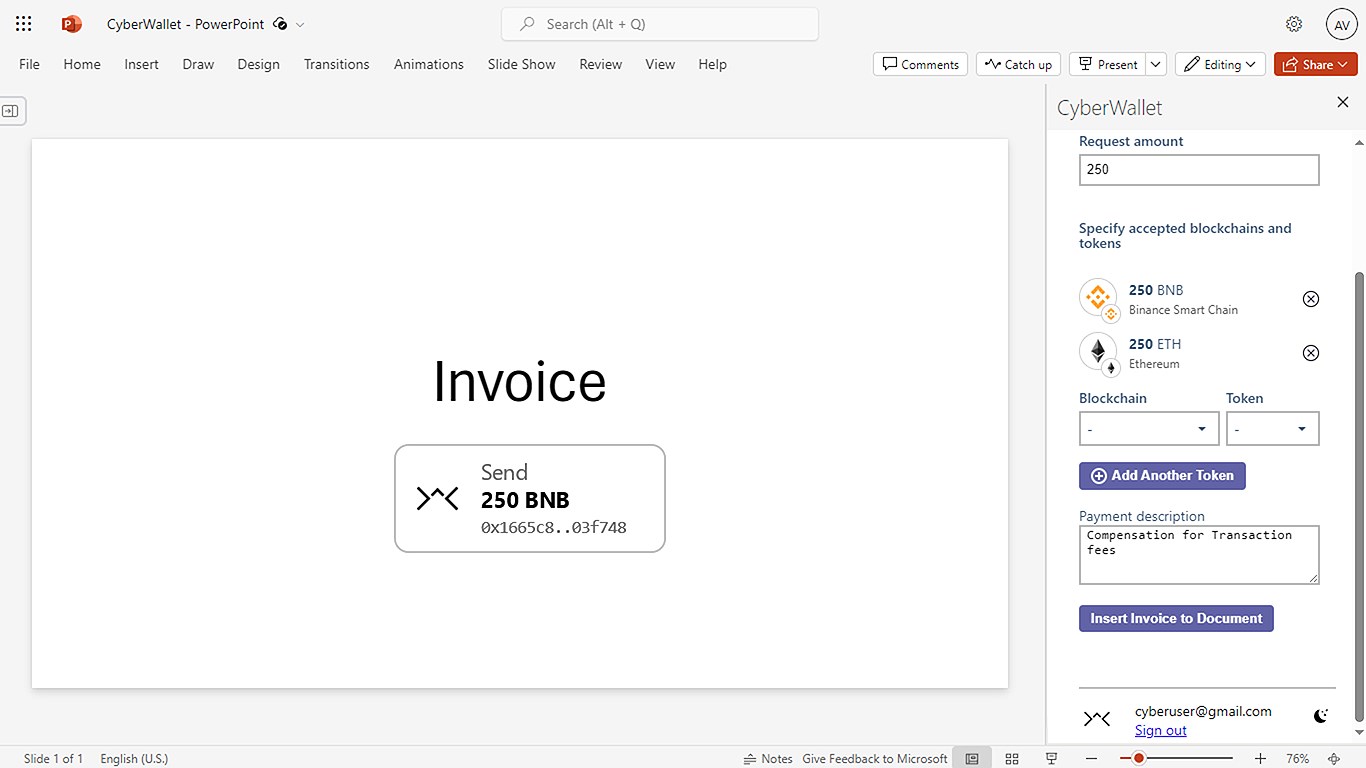Click the Slide 1 of 1 indicator
1366x768 pixels.
point(53,759)
